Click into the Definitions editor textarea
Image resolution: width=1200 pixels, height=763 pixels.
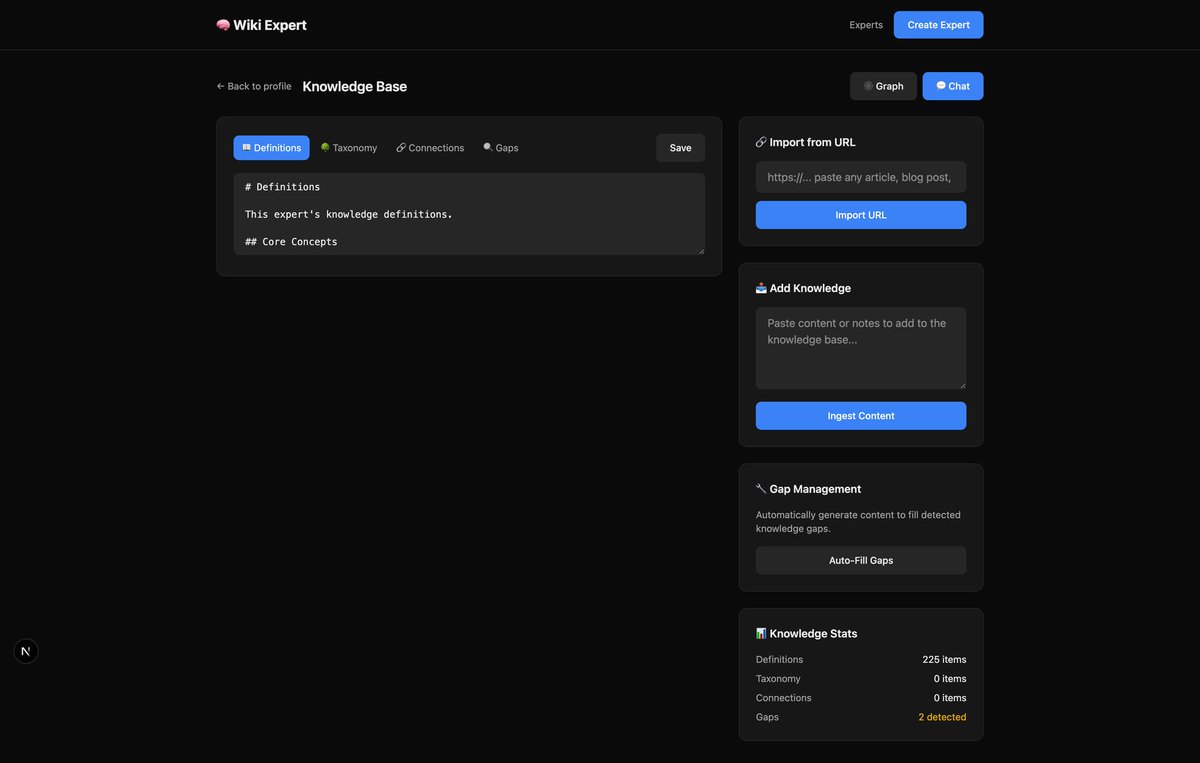click(x=469, y=214)
